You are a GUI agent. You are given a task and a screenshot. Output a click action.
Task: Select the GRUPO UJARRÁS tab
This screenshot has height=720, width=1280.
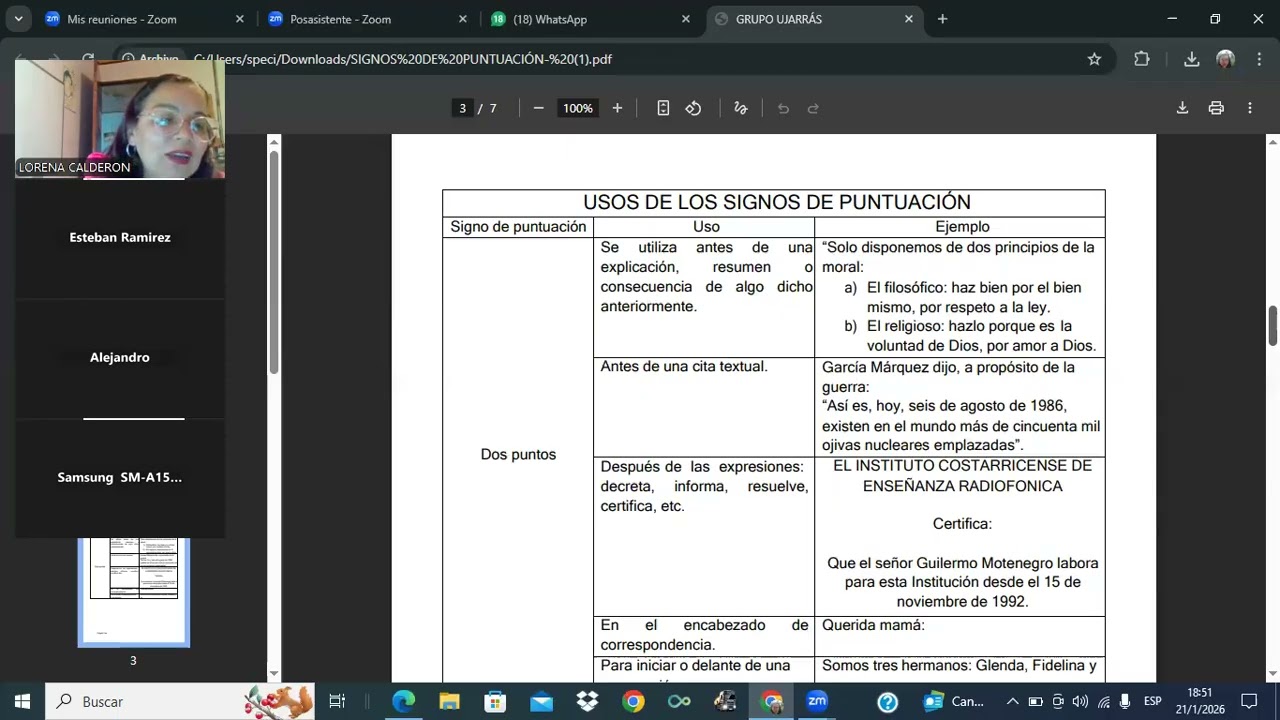[x=814, y=19]
